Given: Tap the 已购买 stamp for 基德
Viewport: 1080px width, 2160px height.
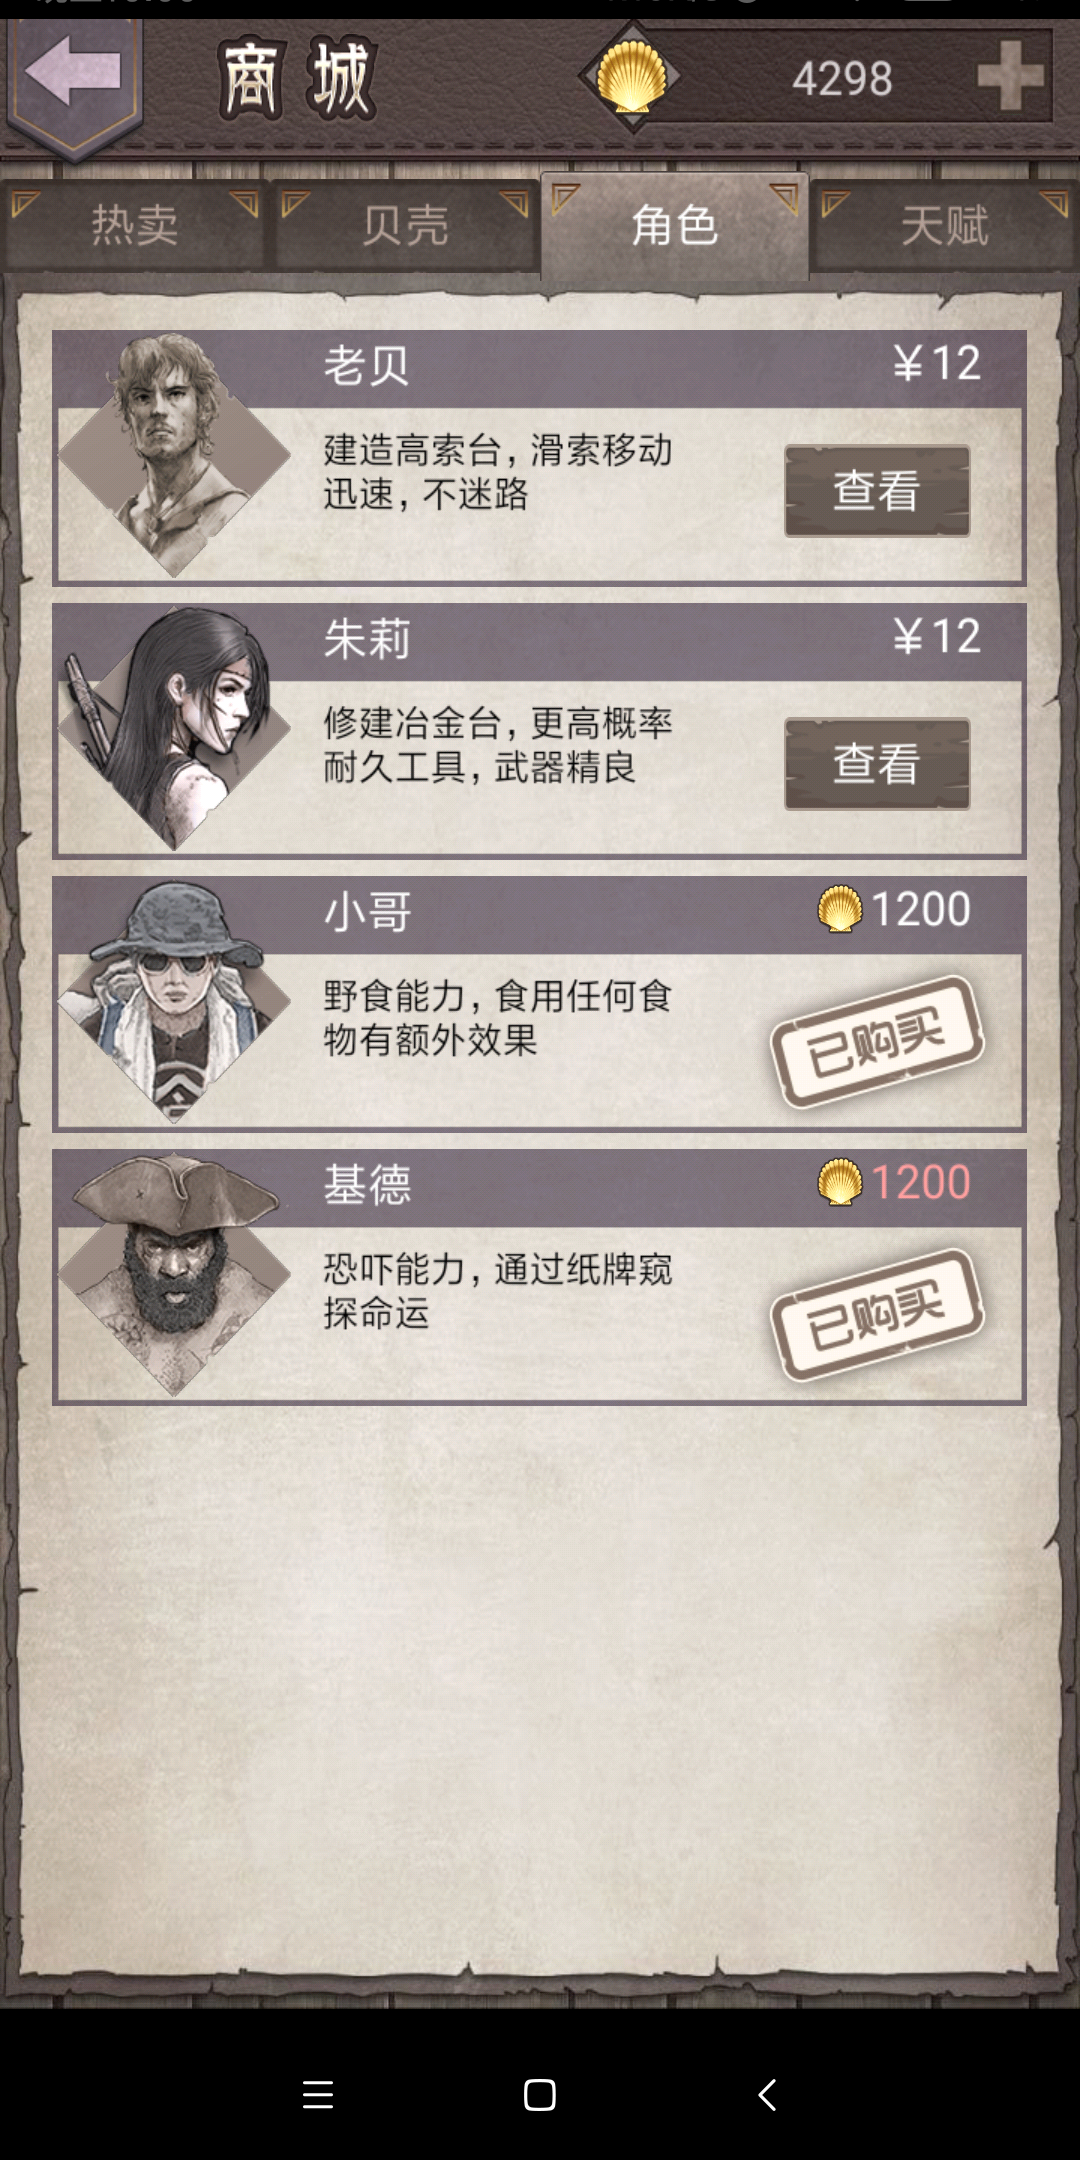Looking at the screenshot, I should pos(877,1314).
